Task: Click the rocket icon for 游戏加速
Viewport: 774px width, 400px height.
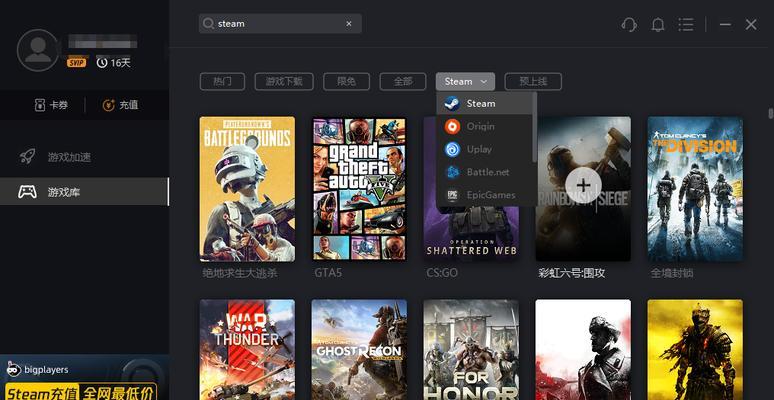Action: click(x=27, y=157)
